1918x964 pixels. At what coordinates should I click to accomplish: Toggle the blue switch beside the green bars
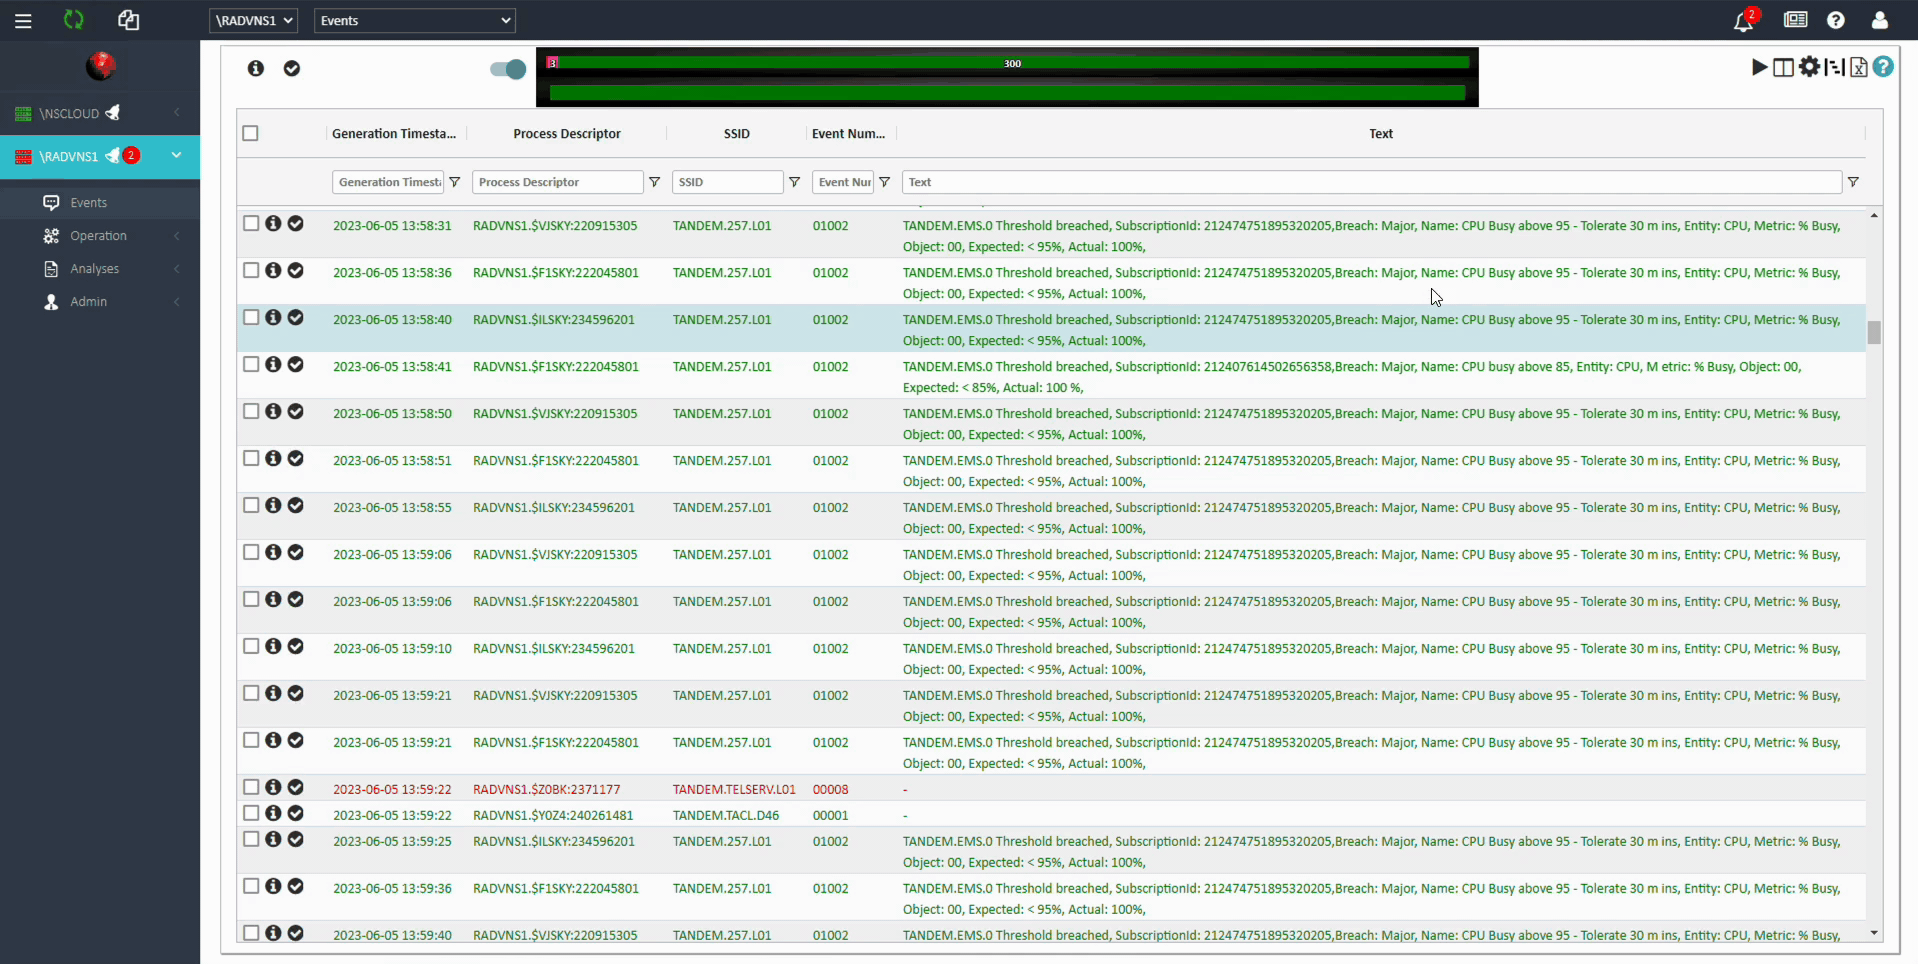coord(508,69)
